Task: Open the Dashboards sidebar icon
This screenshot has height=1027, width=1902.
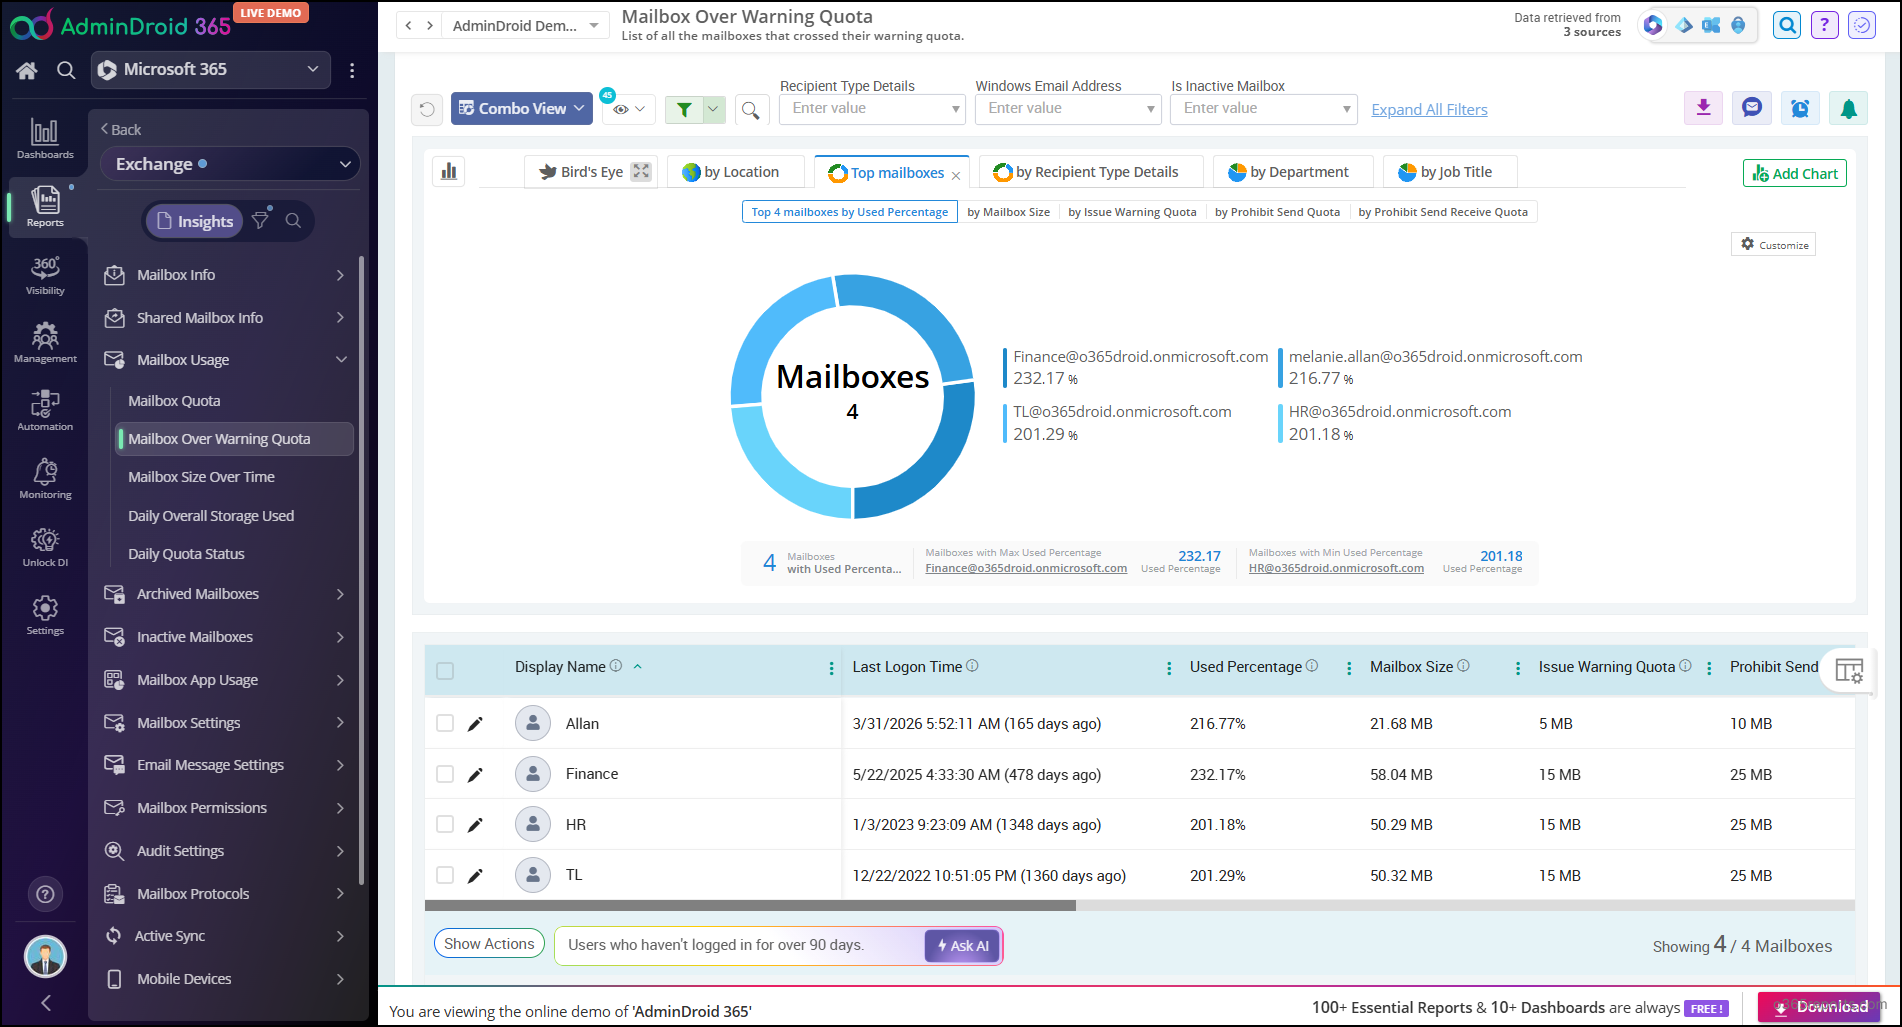Action: tap(45, 139)
